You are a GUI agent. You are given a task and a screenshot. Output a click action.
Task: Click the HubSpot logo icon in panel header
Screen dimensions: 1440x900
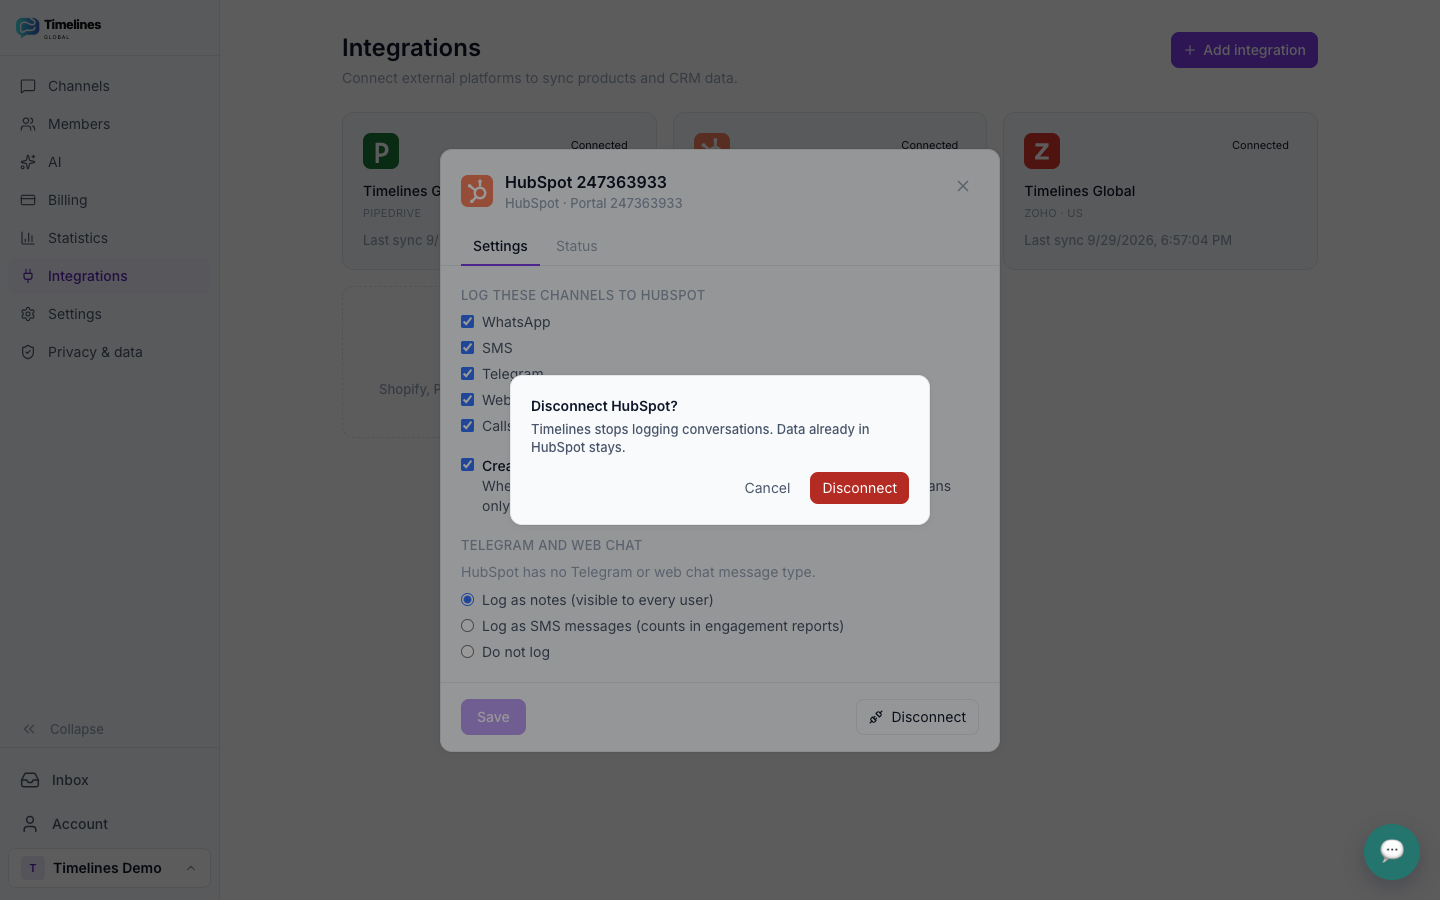pyautogui.click(x=477, y=191)
